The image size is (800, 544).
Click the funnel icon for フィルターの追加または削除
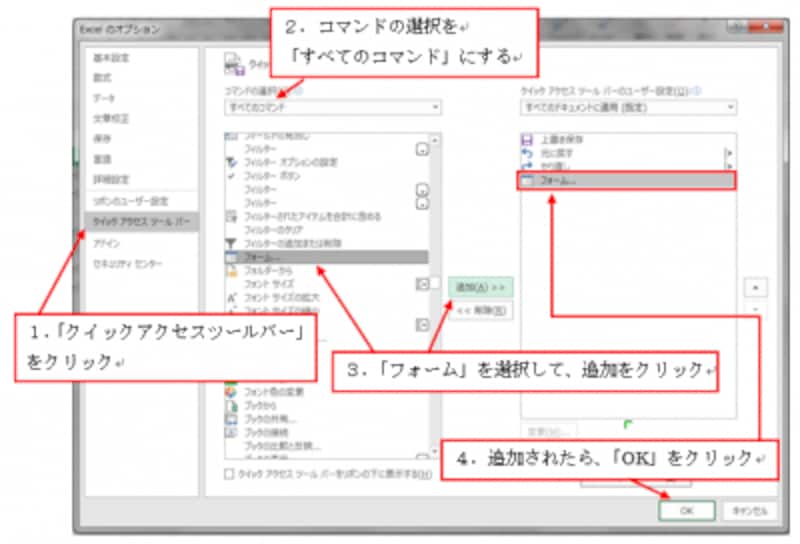[231, 243]
